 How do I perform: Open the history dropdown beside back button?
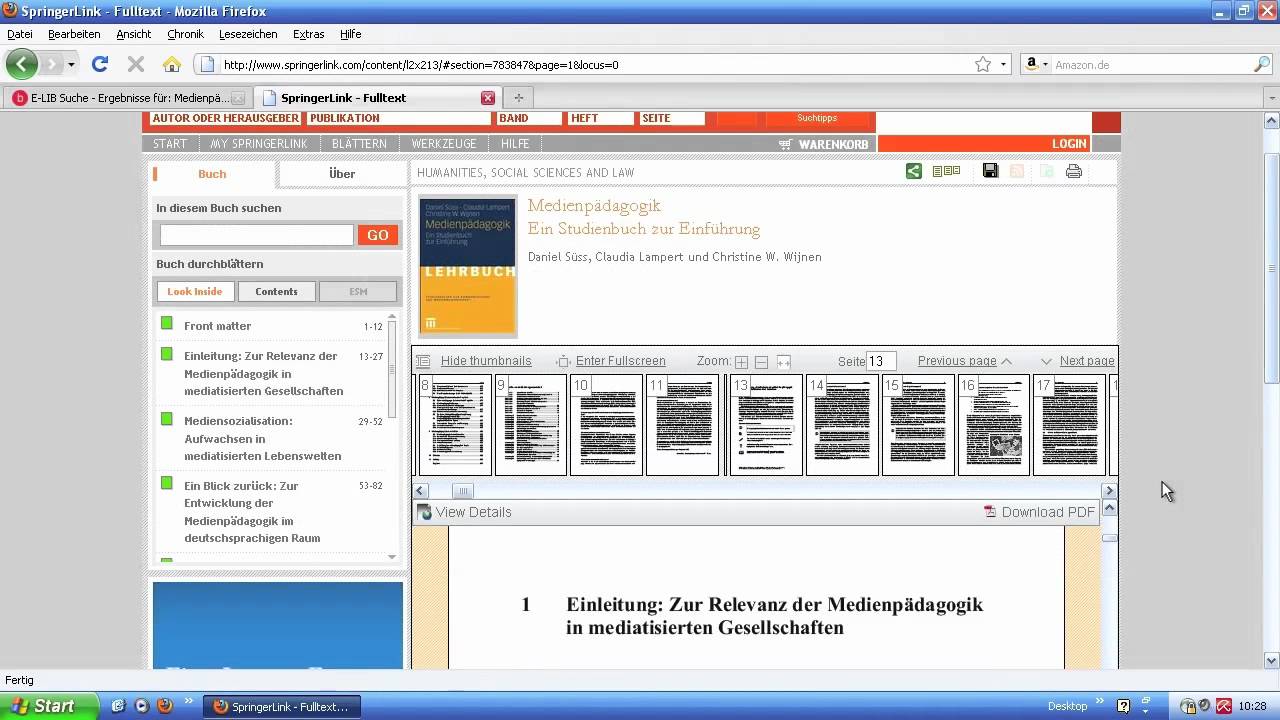71,65
